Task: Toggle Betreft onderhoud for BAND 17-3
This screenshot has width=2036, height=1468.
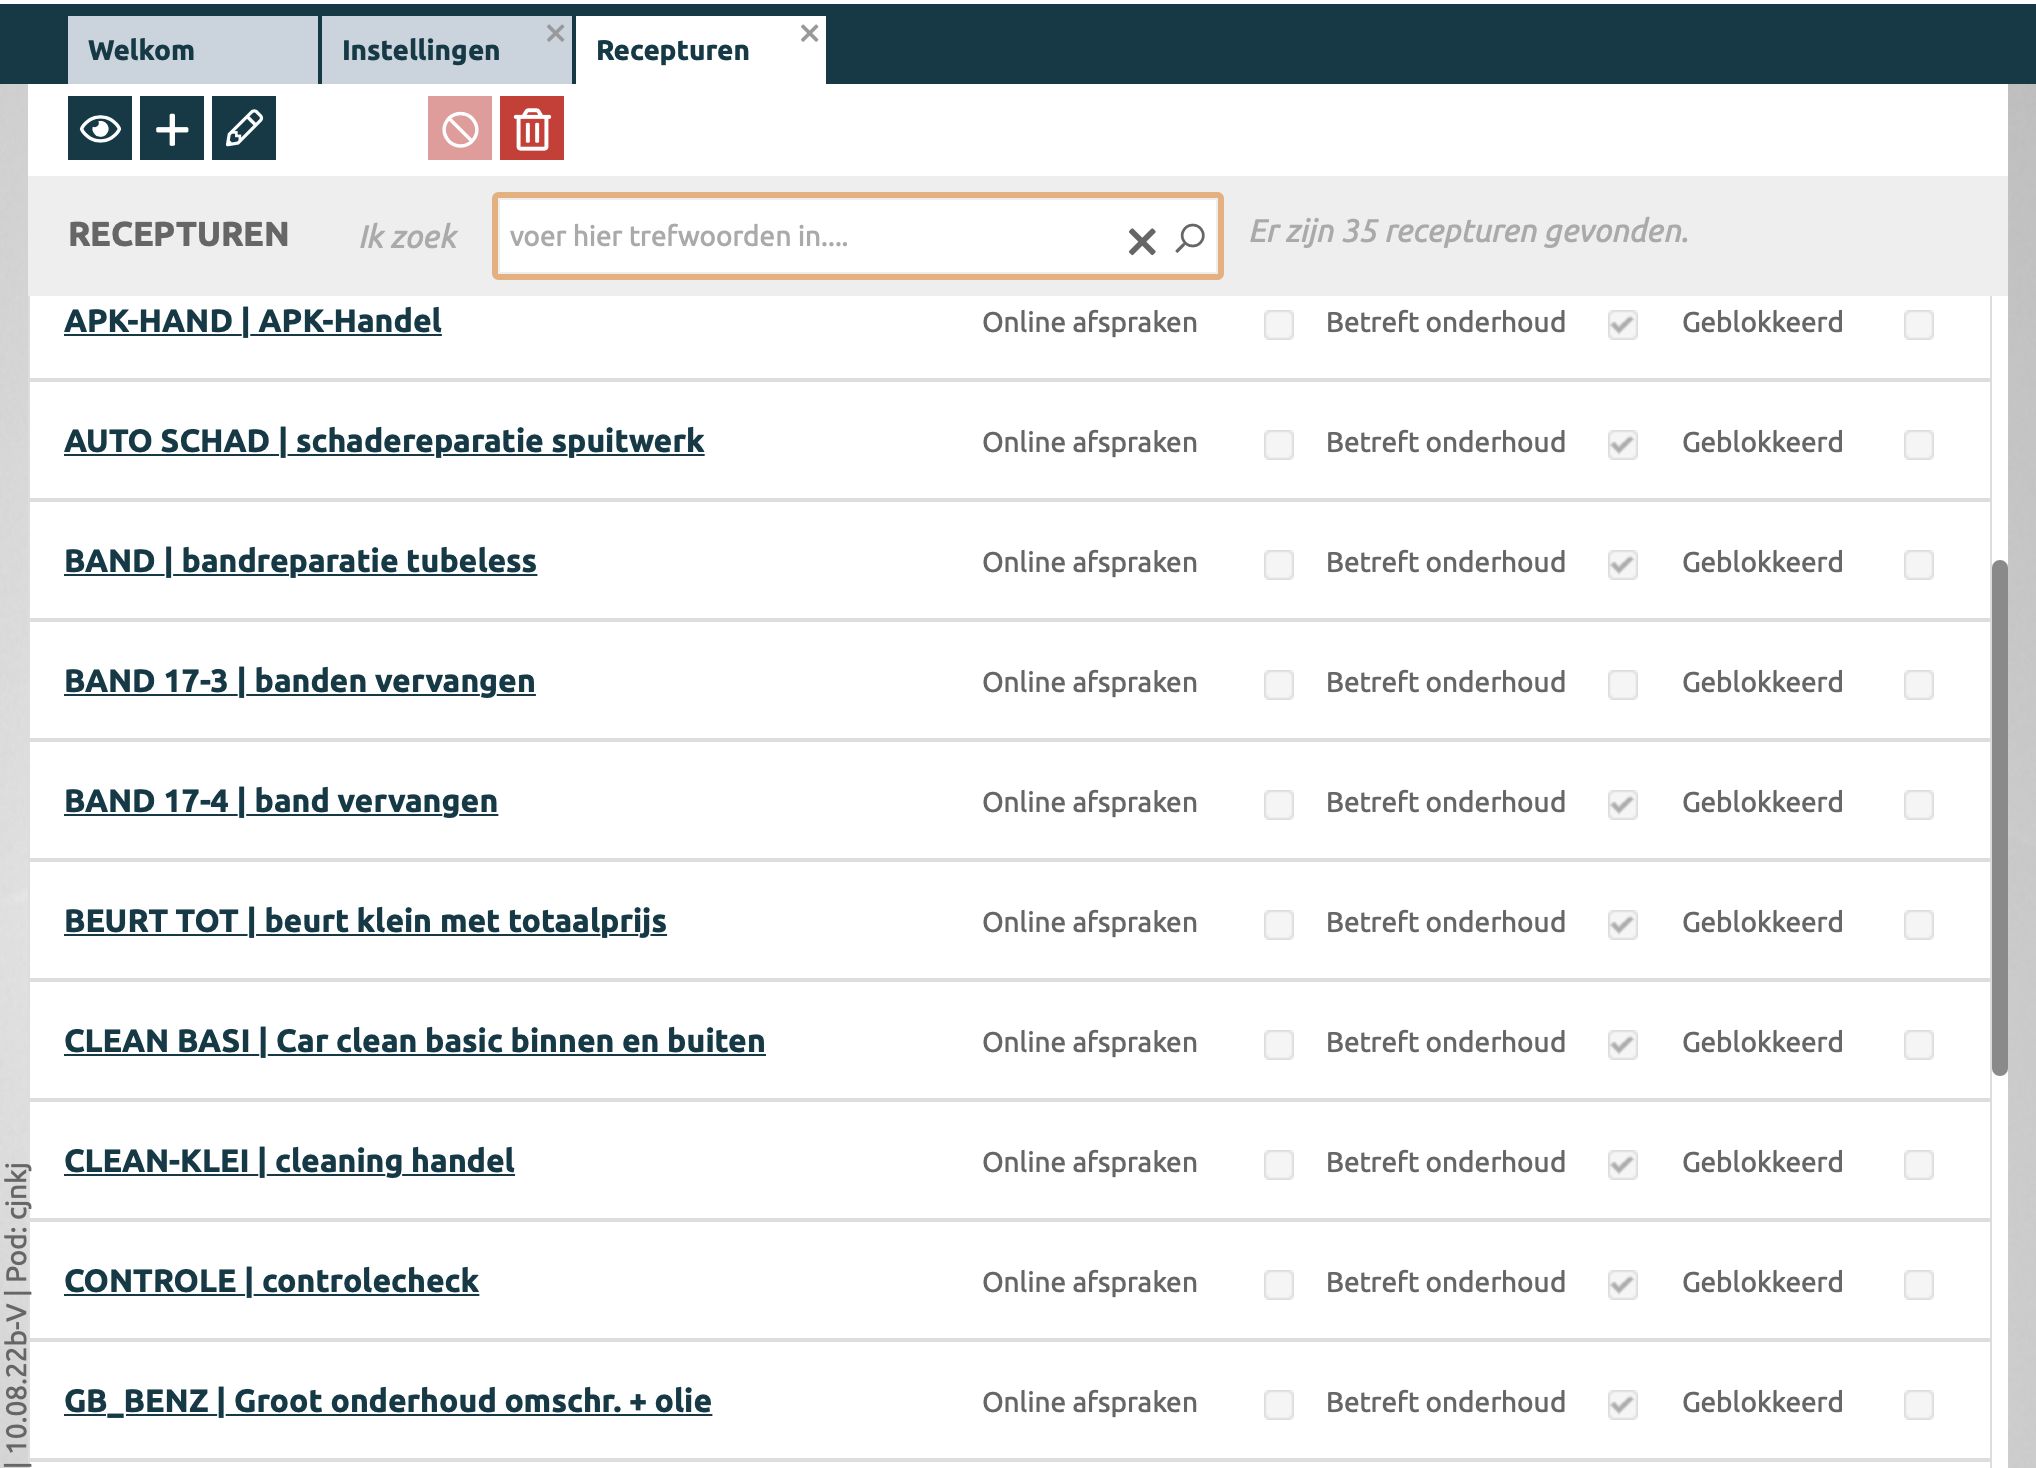Action: [1622, 684]
